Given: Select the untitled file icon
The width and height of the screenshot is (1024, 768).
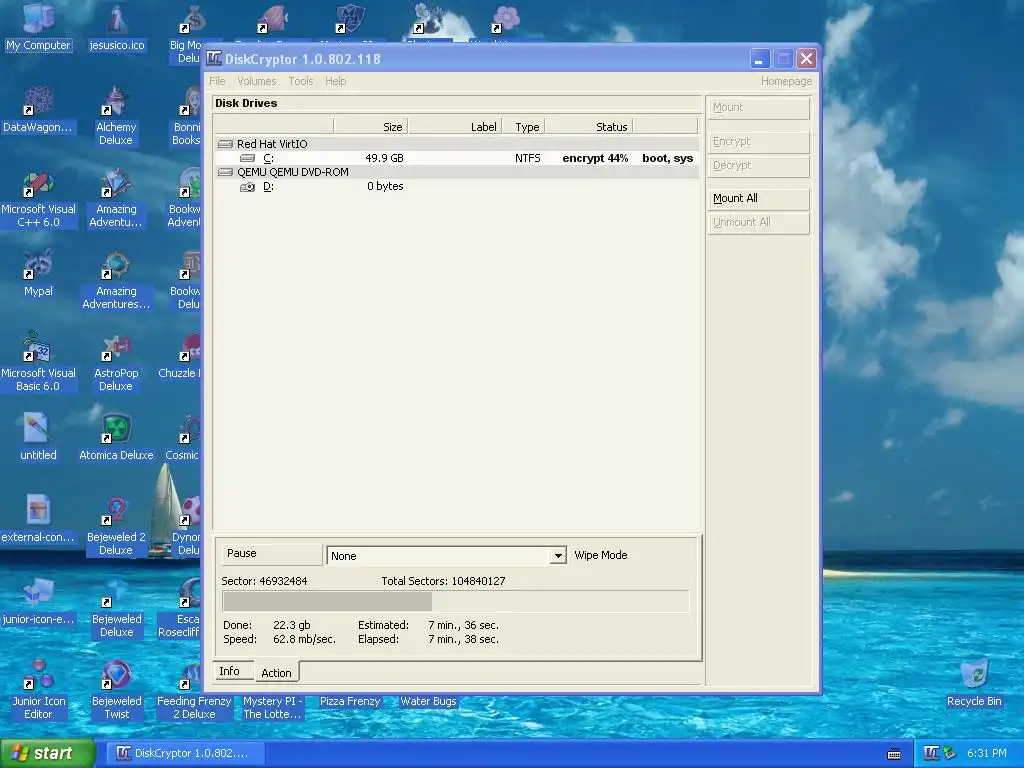Looking at the screenshot, I should click(38, 437).
